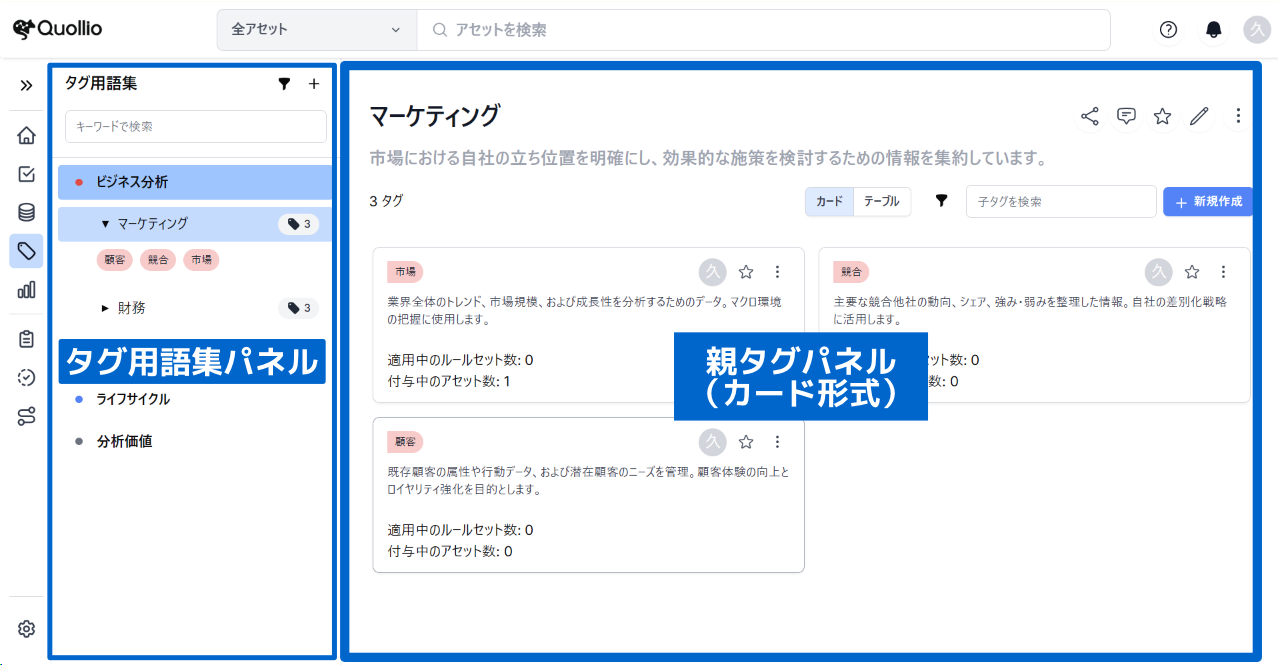Open the Home icon in sidebar
The height and width of the screenshot is (667, 1279).
[x=27, y=135]
